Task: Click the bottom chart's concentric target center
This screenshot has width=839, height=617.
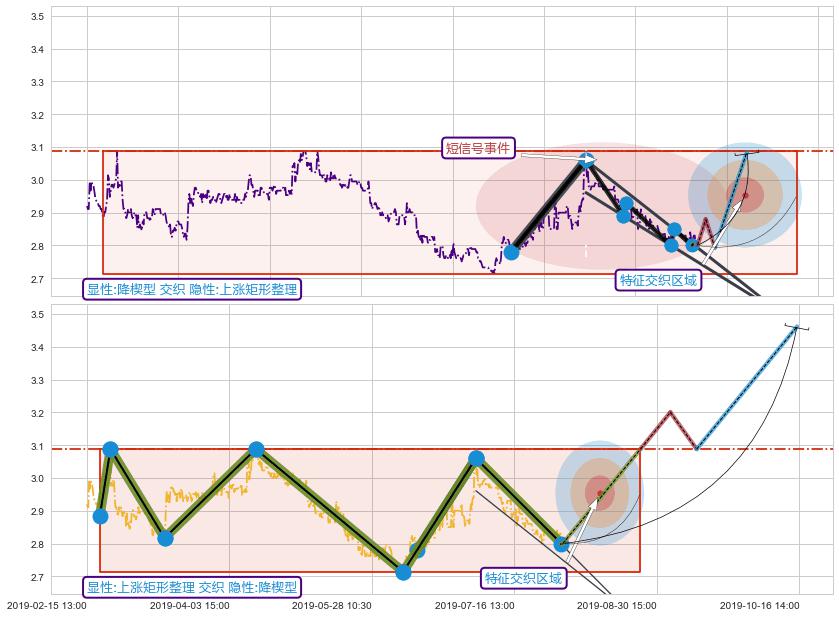Action: click(x=598, y=492)
